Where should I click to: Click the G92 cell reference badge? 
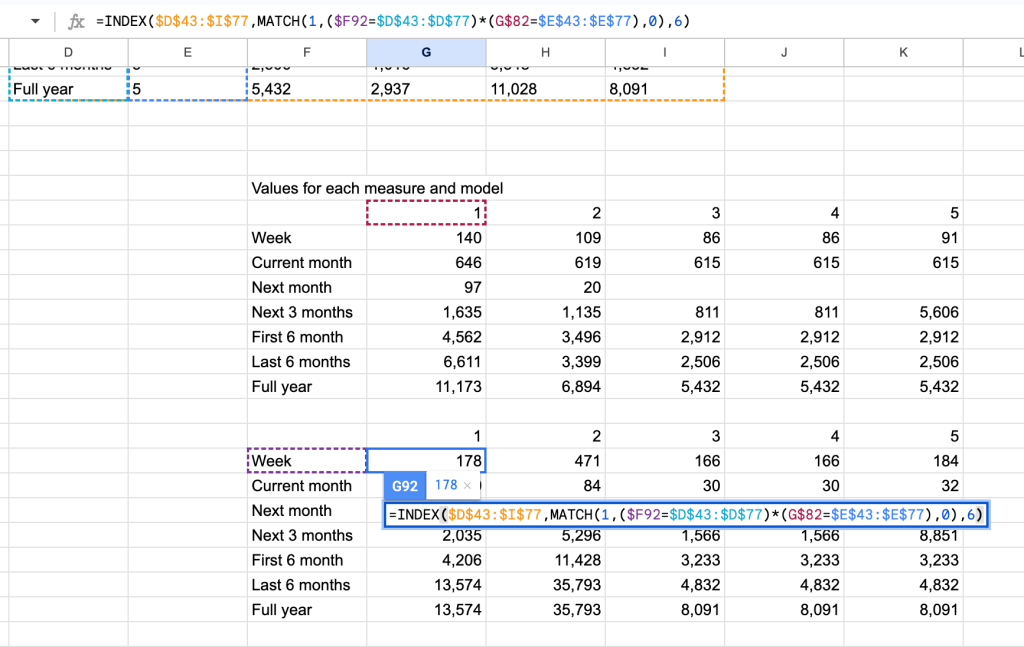click(x=405, y=485)
